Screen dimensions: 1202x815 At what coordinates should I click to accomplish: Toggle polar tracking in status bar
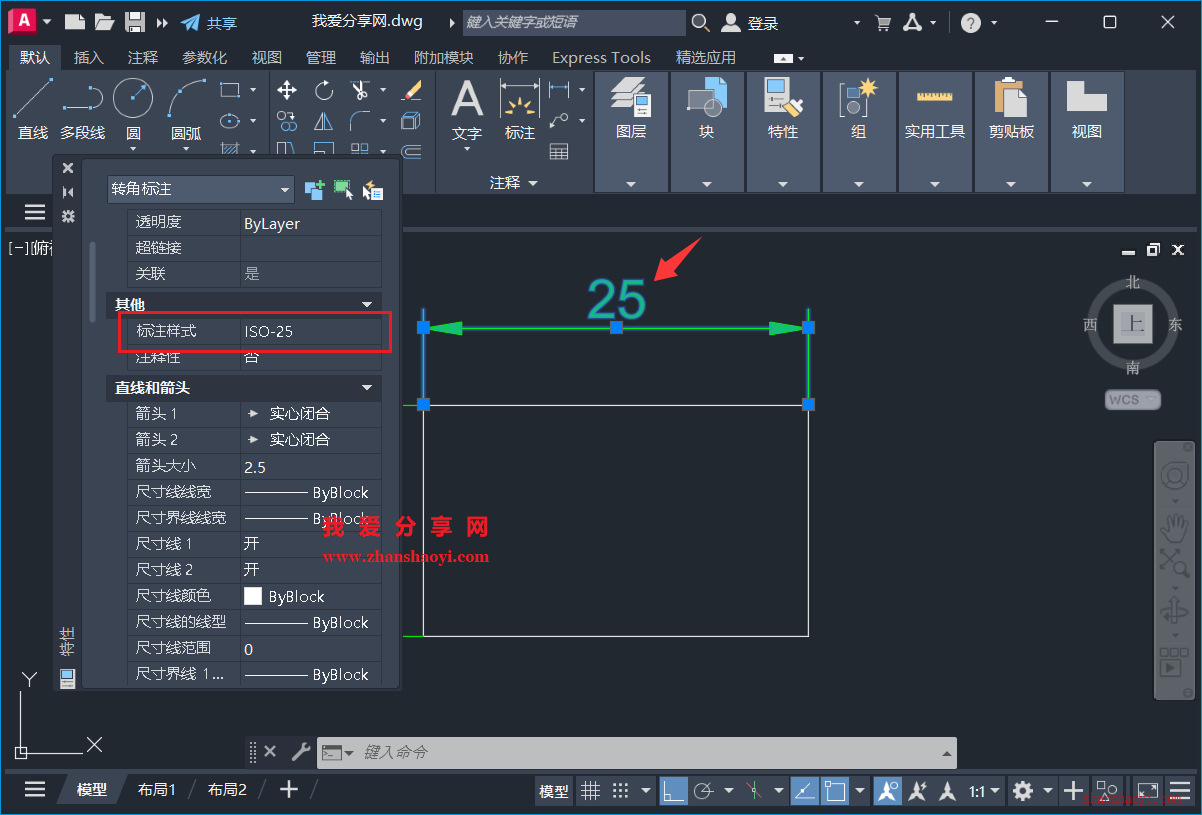703,791
